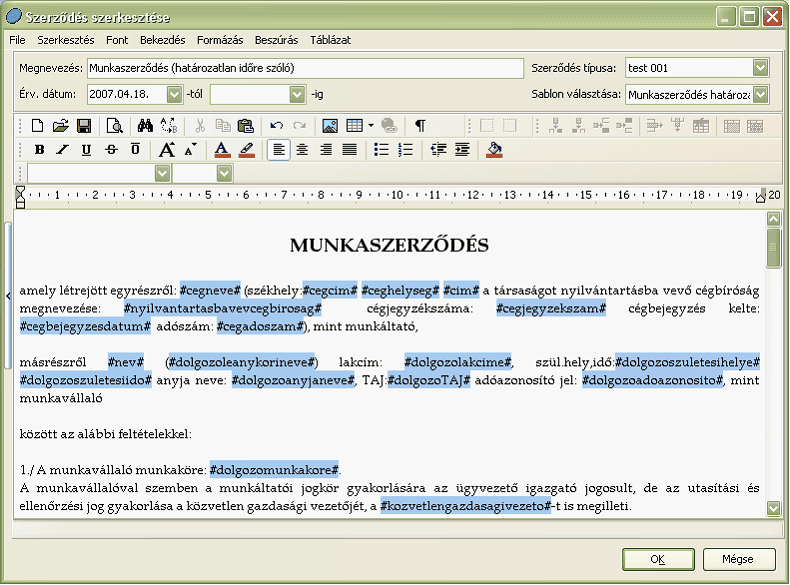Toggle Overline formatting
Image resolution: width=790 pixels, height=585 pixels.
click(135, 150)
